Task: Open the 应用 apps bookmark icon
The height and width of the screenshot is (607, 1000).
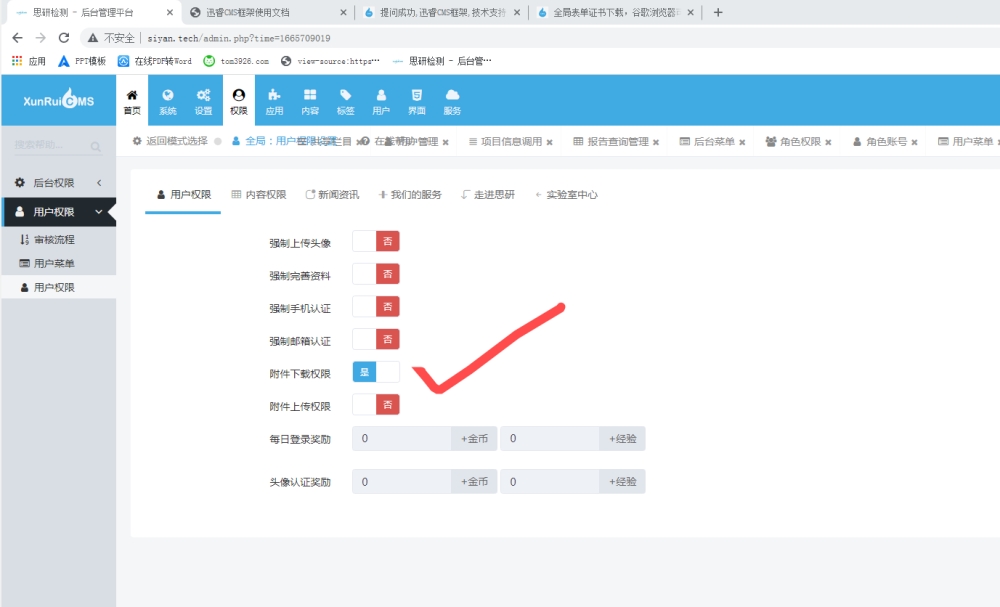Action: point(17,61)
